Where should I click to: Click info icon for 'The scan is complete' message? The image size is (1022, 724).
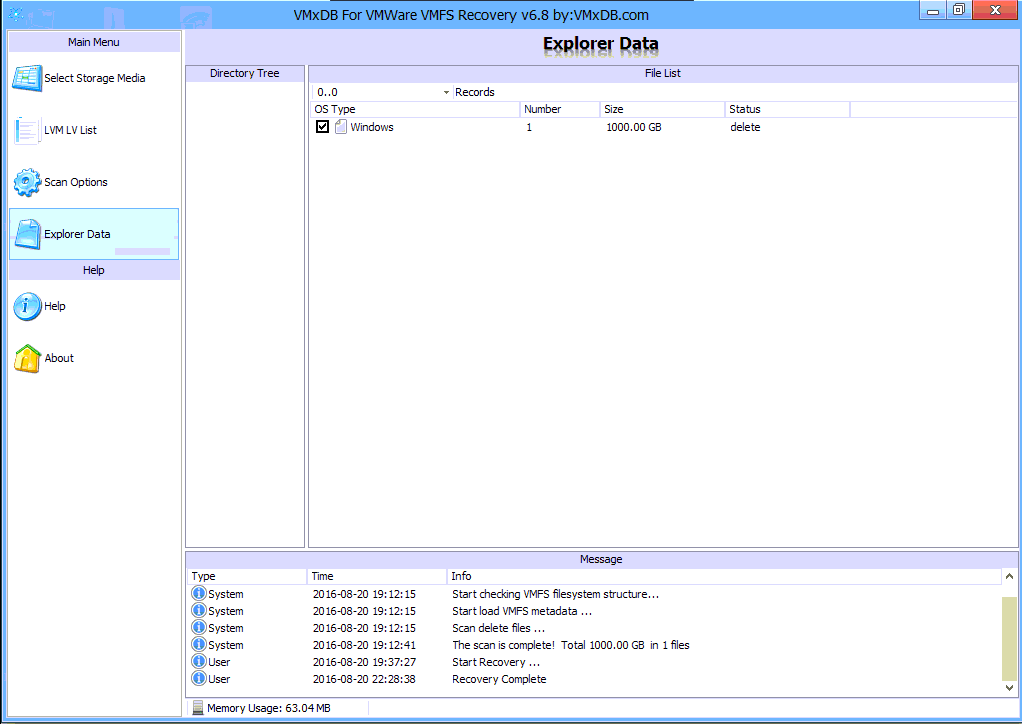tap(199, 644)
